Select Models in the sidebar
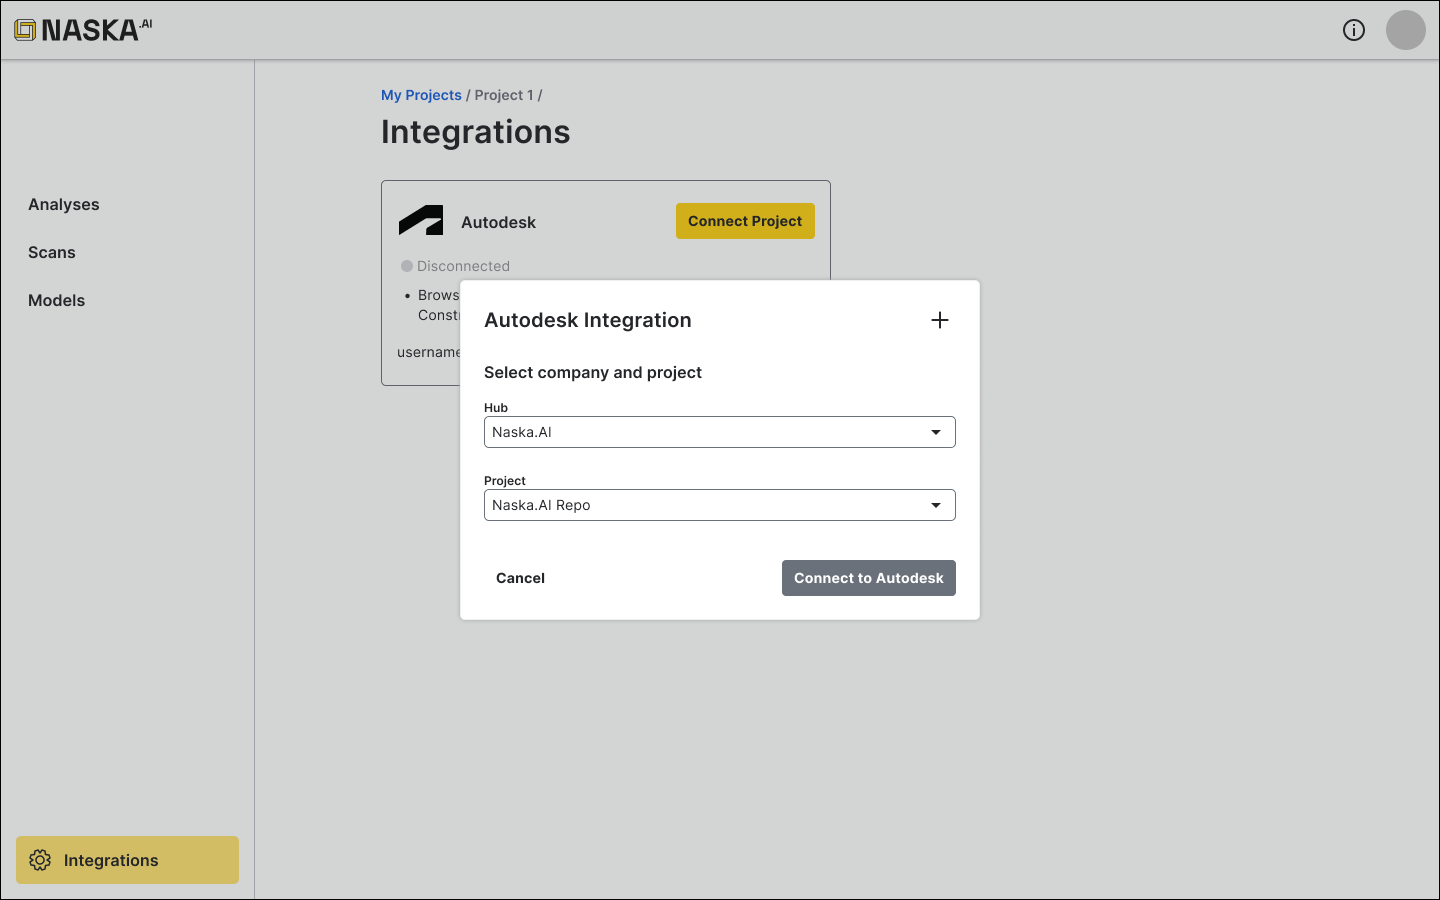 [x=57, y=300]
